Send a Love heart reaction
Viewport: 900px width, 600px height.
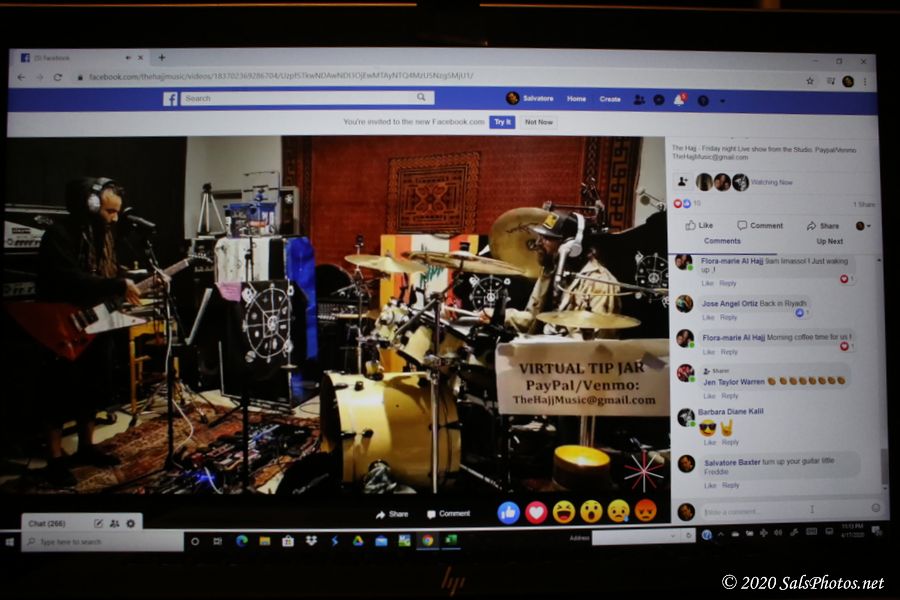(536, 512)
